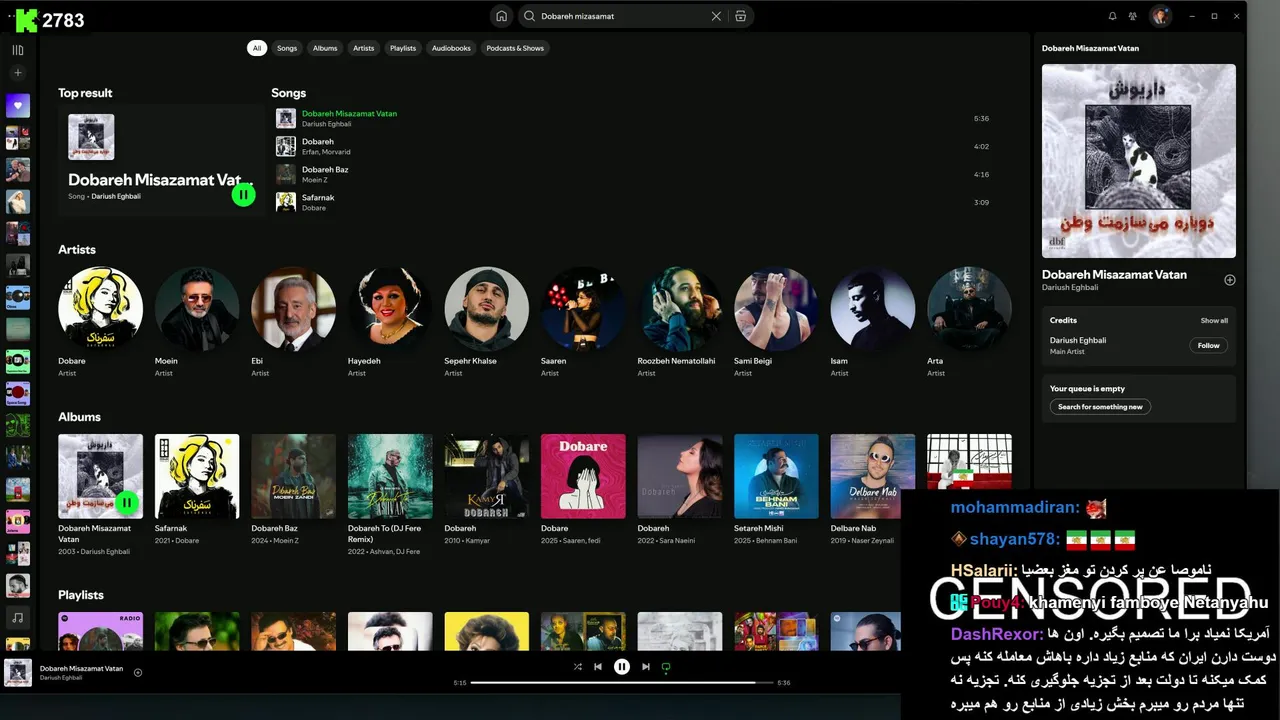Click the Songs section heading
The height and width of the screenshot is (720, 1280).
point(288,93)
